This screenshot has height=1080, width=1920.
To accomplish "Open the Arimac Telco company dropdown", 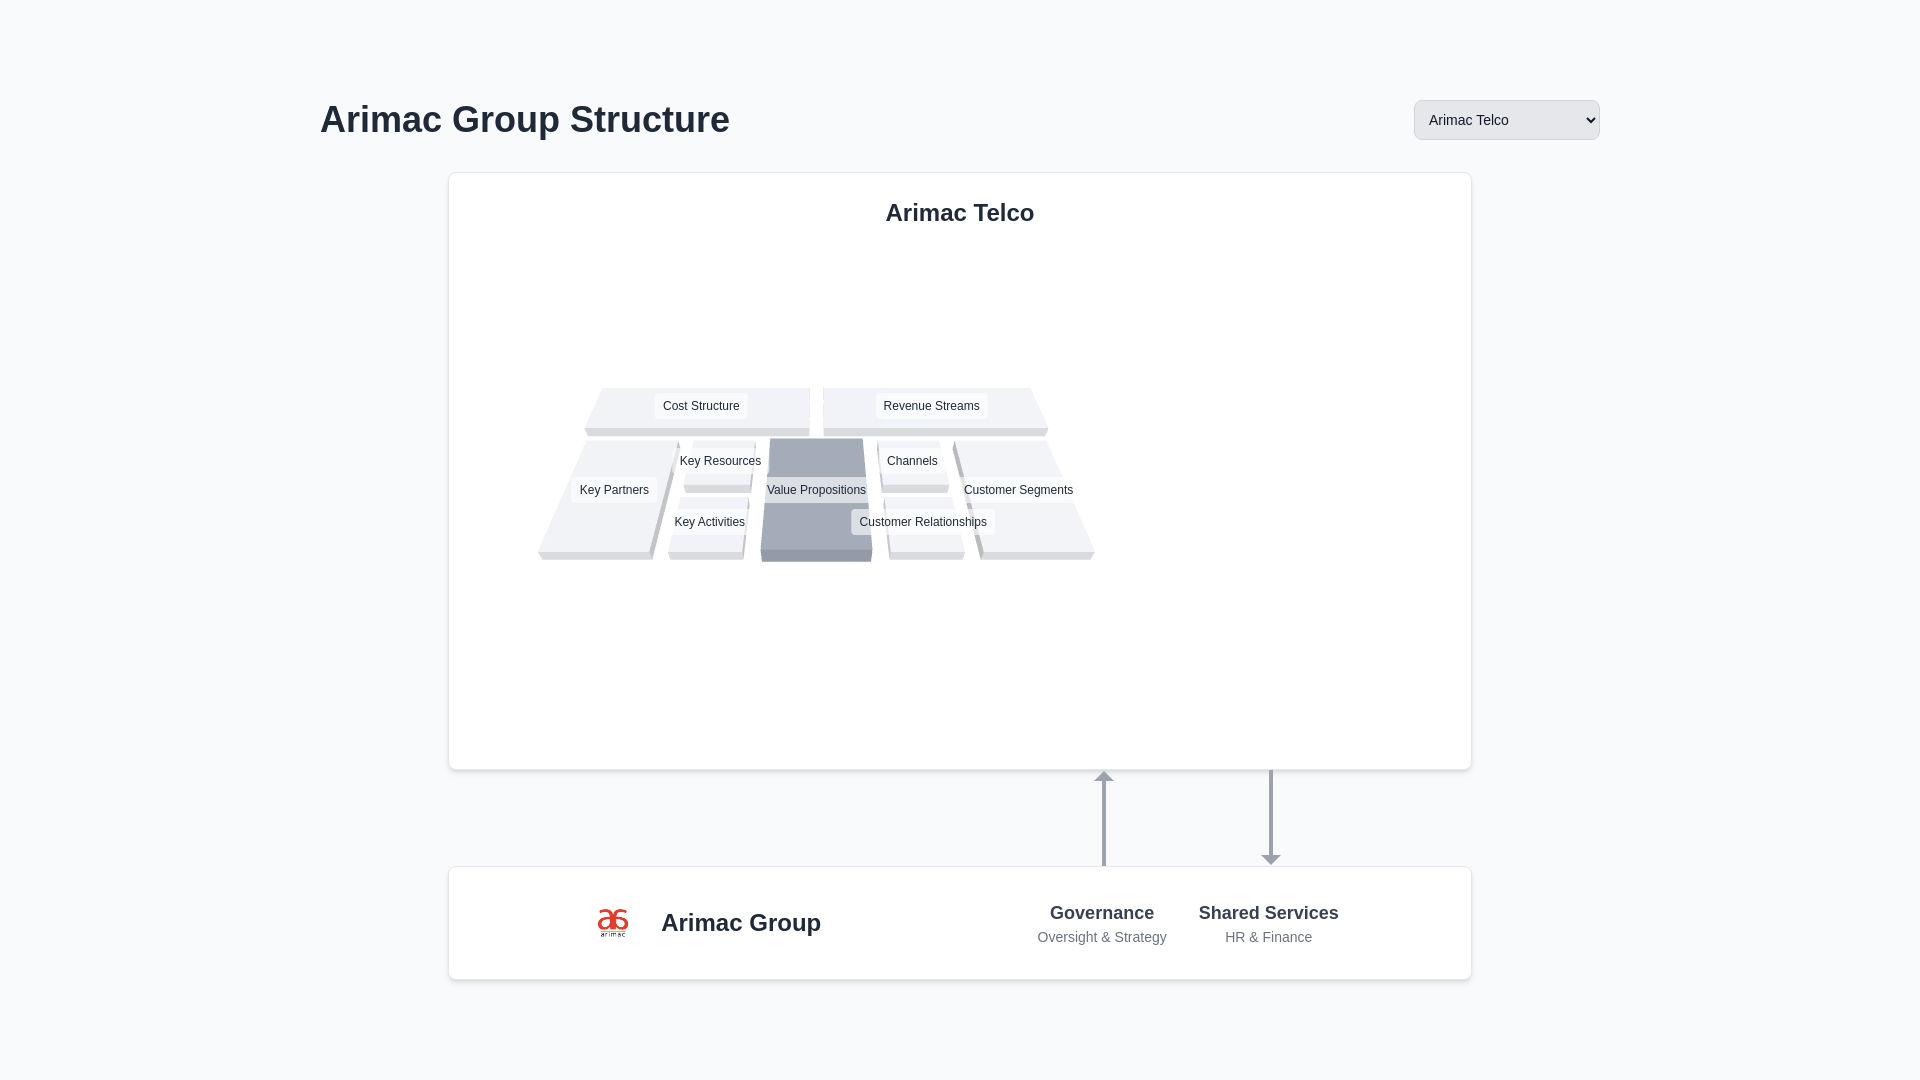I will pos(1506,120).
